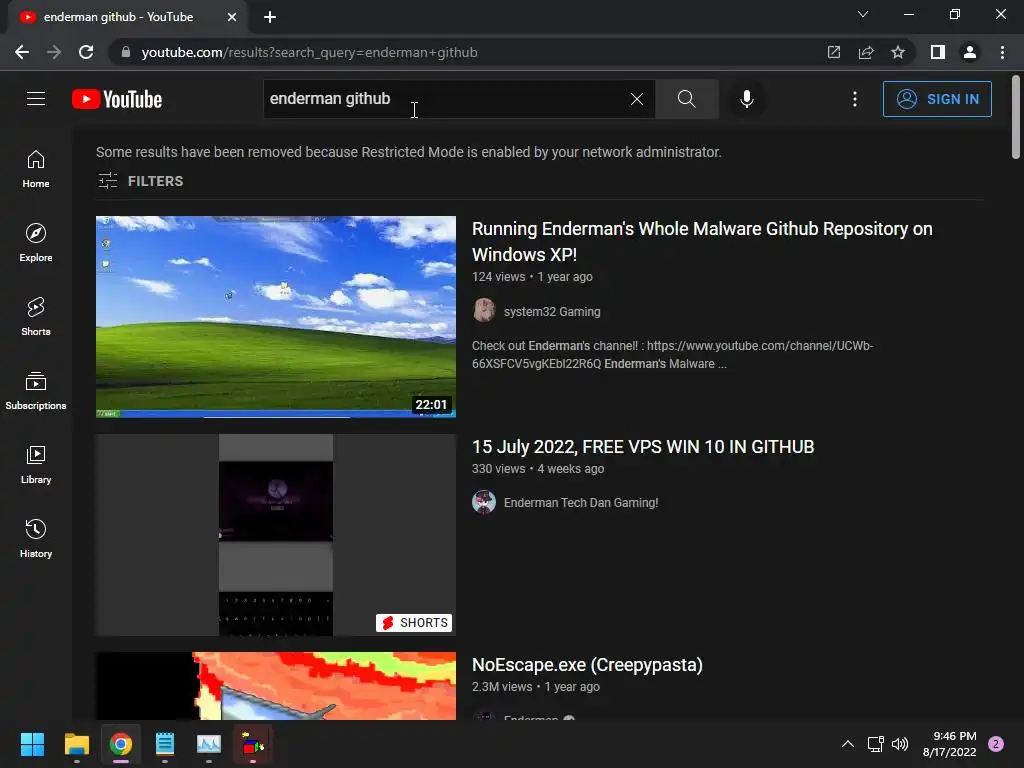The height and width of the screenshot is (768, 1024).
Task: Open YouTube settings three-dot menu
Action: point(855,99)
